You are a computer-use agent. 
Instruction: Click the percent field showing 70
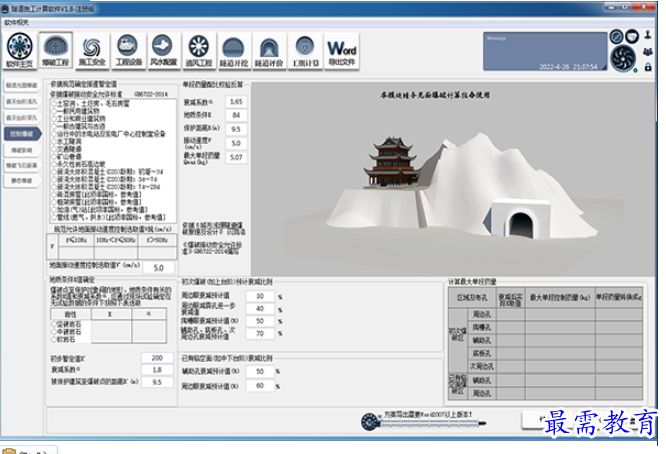260,334
